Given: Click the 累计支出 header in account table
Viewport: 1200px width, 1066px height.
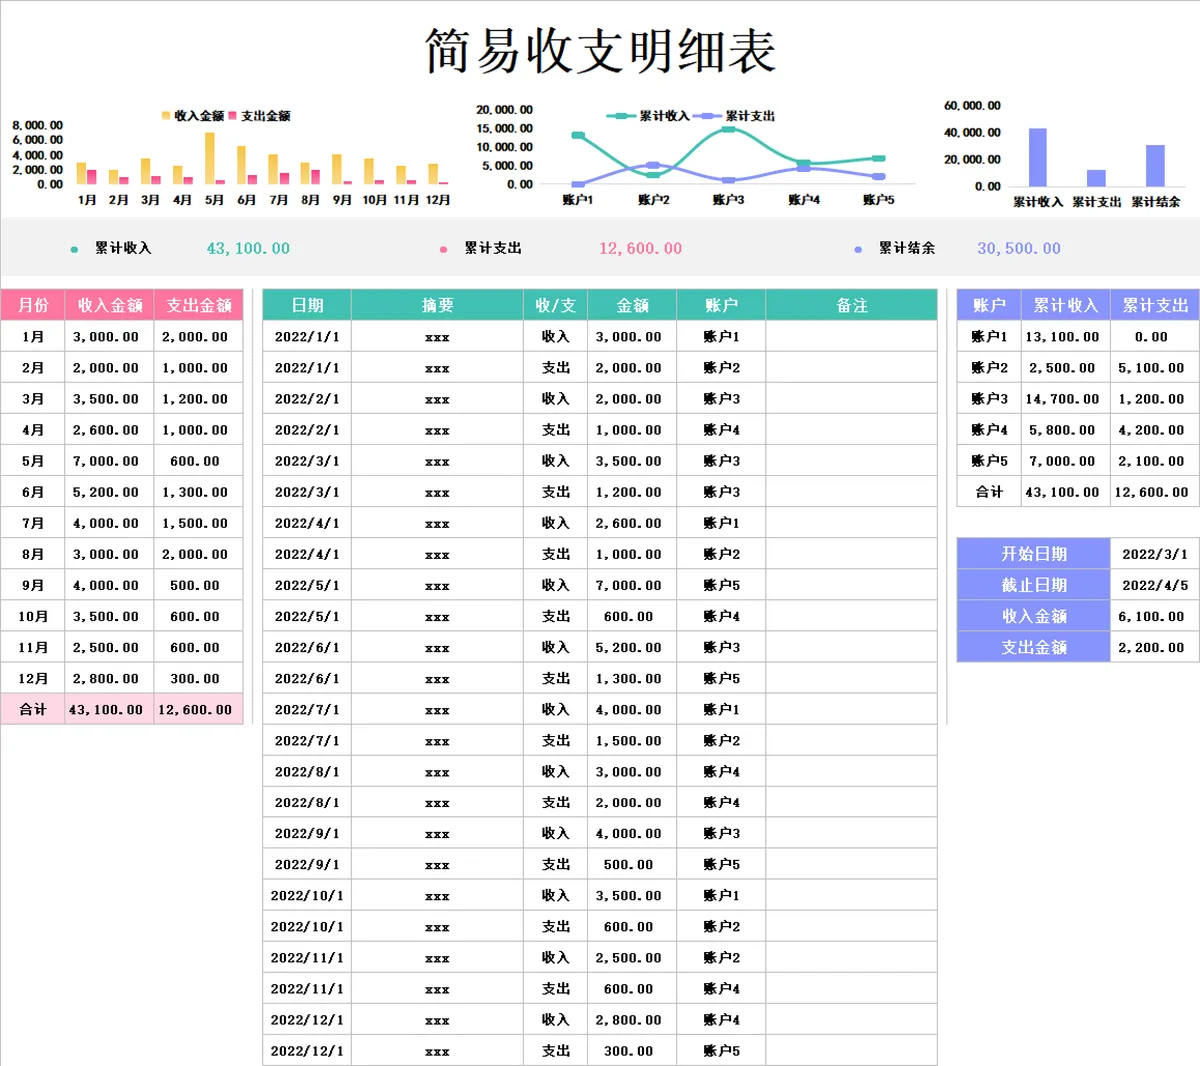Looking at the screenshot, I should [1155, 305].
